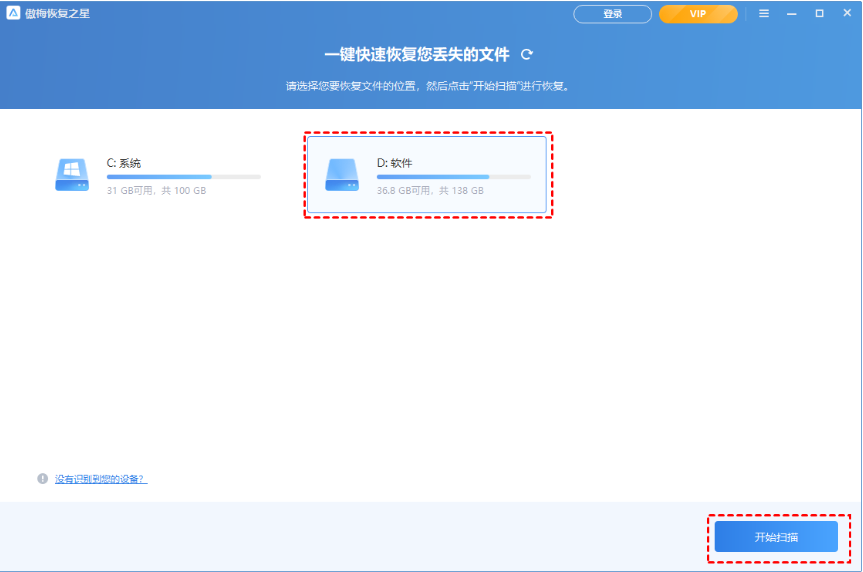
Task: Click the 傲梅恢复之星 app logo icon
Action: tap(13, 13)
